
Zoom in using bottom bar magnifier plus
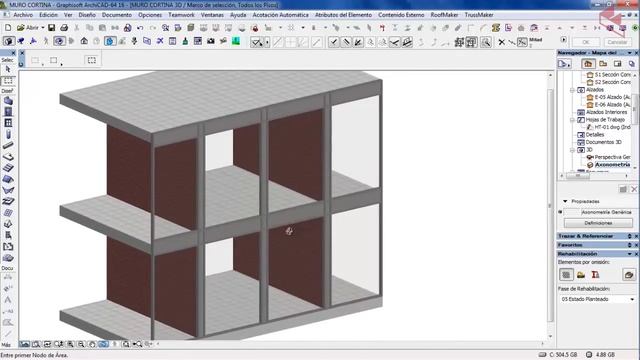[x=71, y=344]
